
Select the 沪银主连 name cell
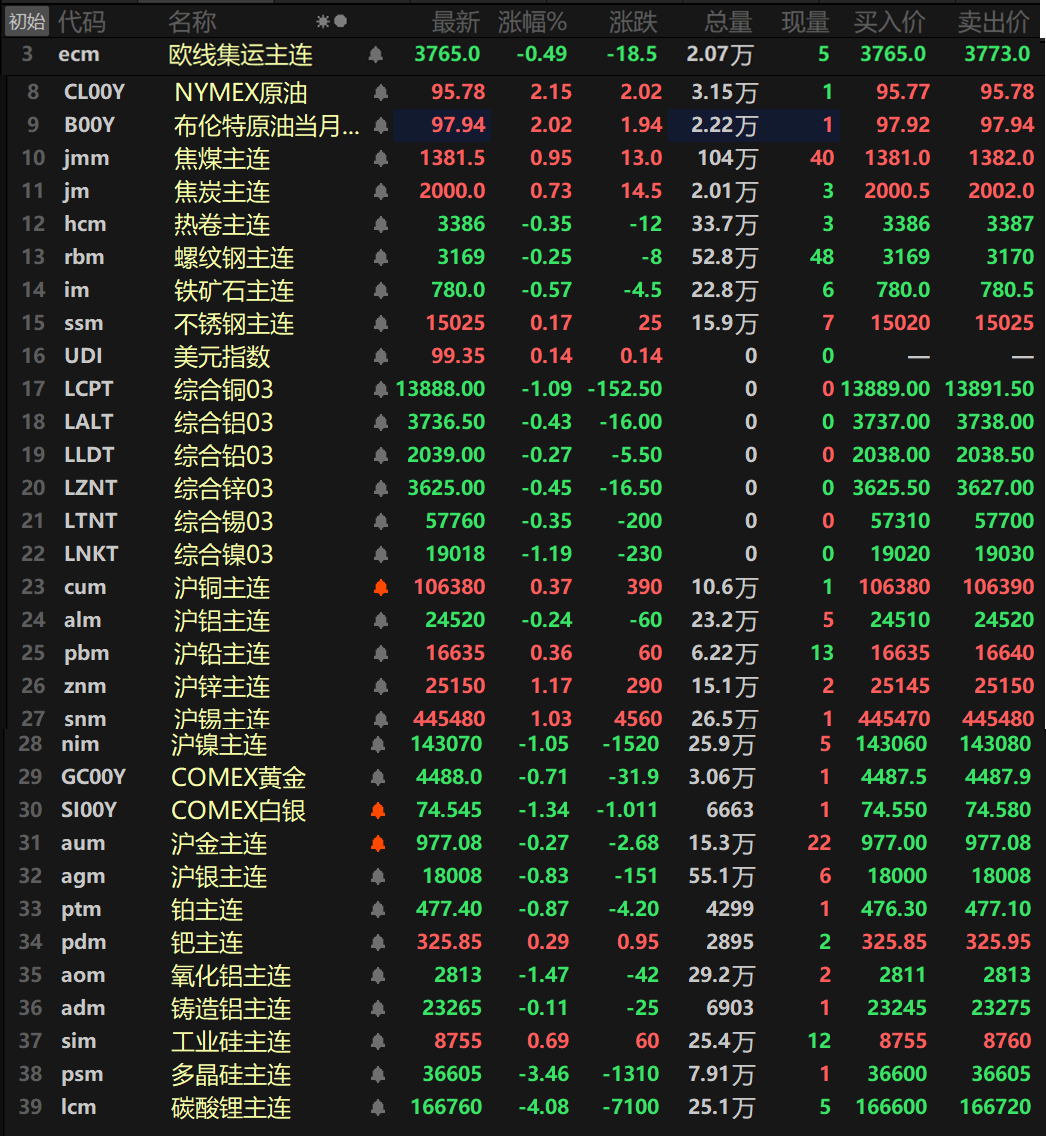coord(219,877)
